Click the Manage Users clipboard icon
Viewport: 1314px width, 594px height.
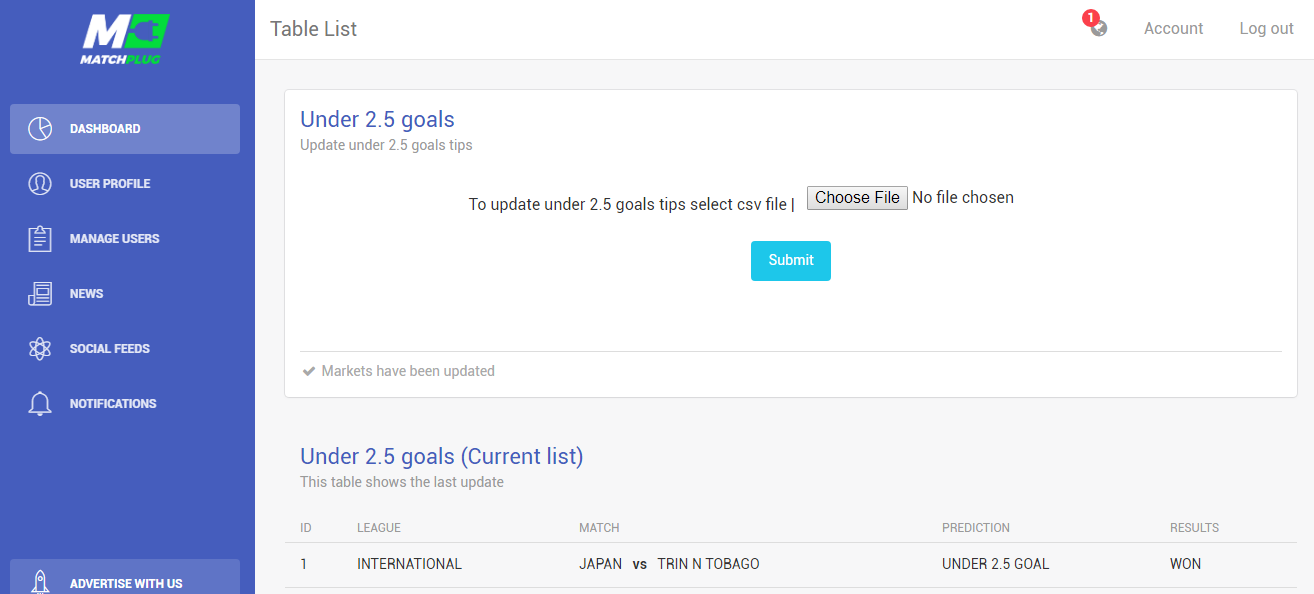pos(40,239)
